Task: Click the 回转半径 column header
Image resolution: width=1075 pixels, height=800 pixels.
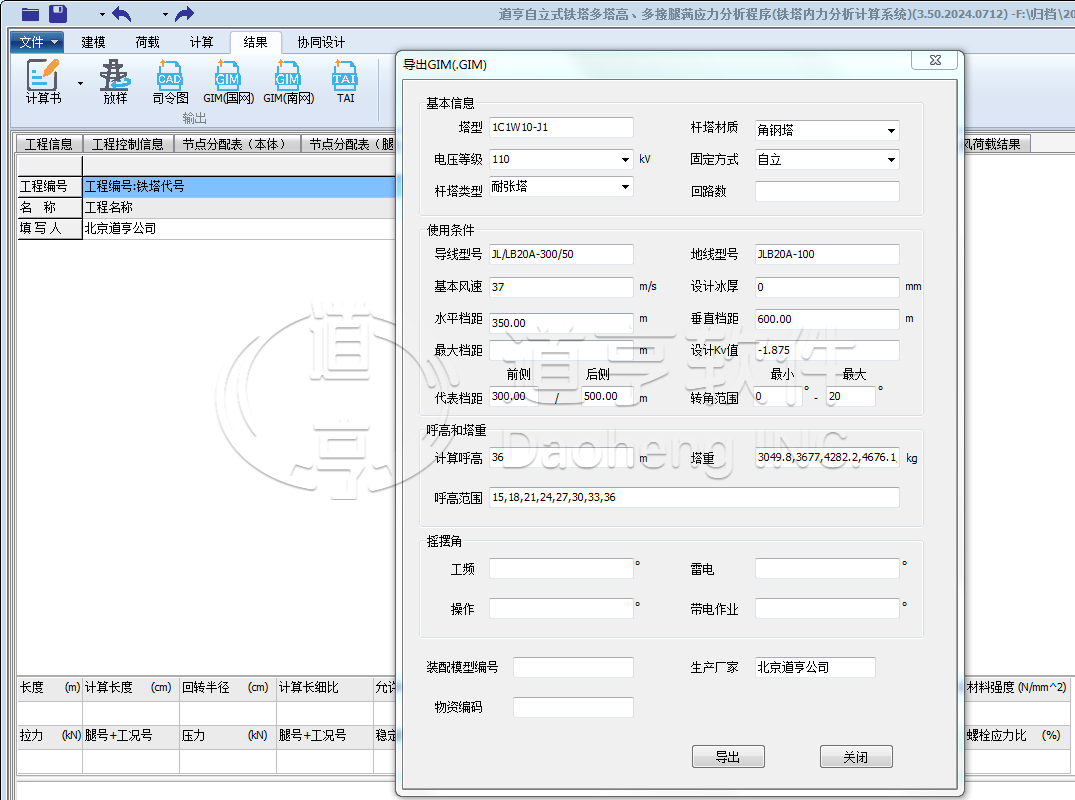Action: [228, 688]
